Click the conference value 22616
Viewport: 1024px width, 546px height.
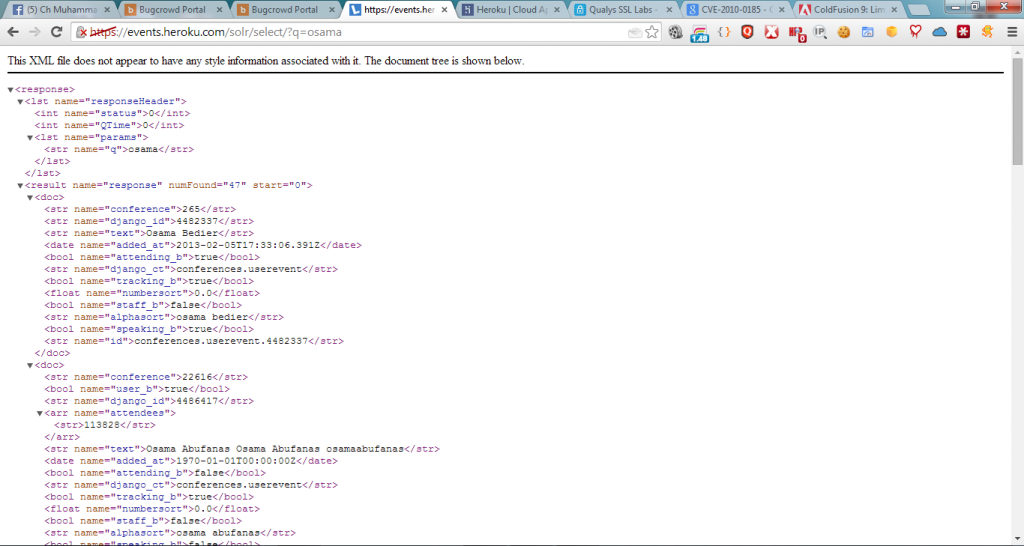[x=197, y=377]
